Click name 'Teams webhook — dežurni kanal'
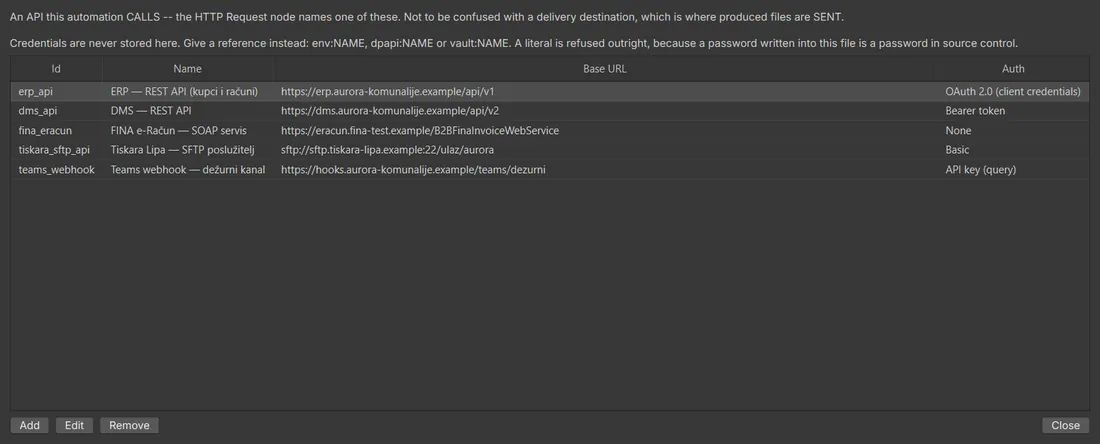The height and width of the screenshot is (444, 1100). click(x=188, y=170)
